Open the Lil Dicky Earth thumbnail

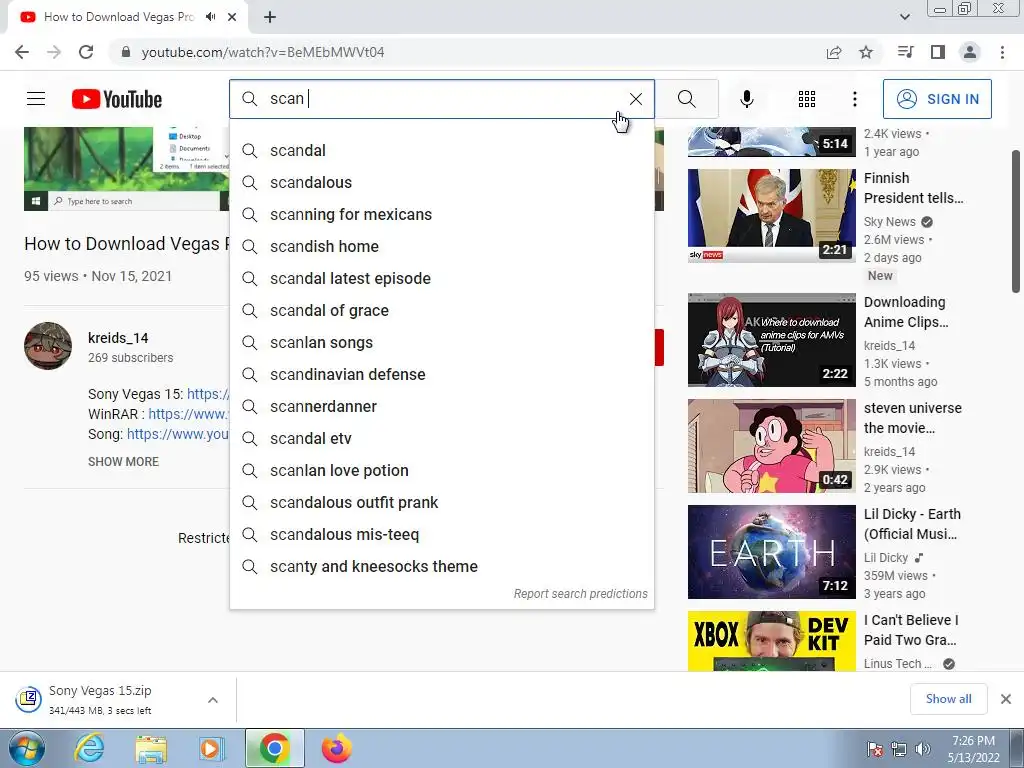tap(771, 552)
